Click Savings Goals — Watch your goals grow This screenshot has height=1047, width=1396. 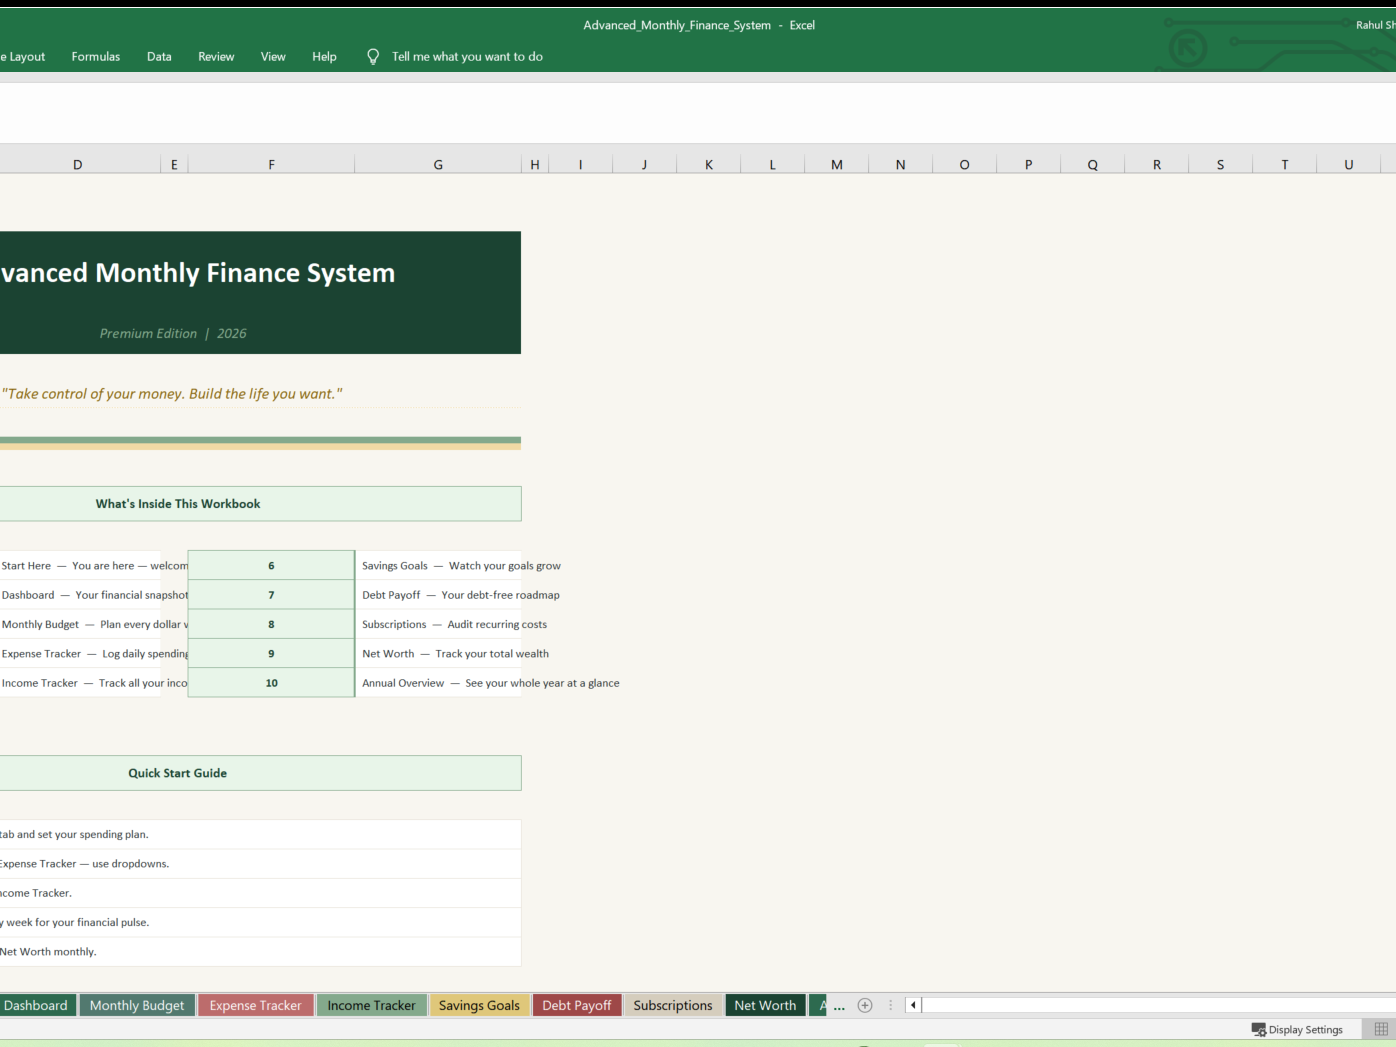pyautogui.click(x=461, y=566)
